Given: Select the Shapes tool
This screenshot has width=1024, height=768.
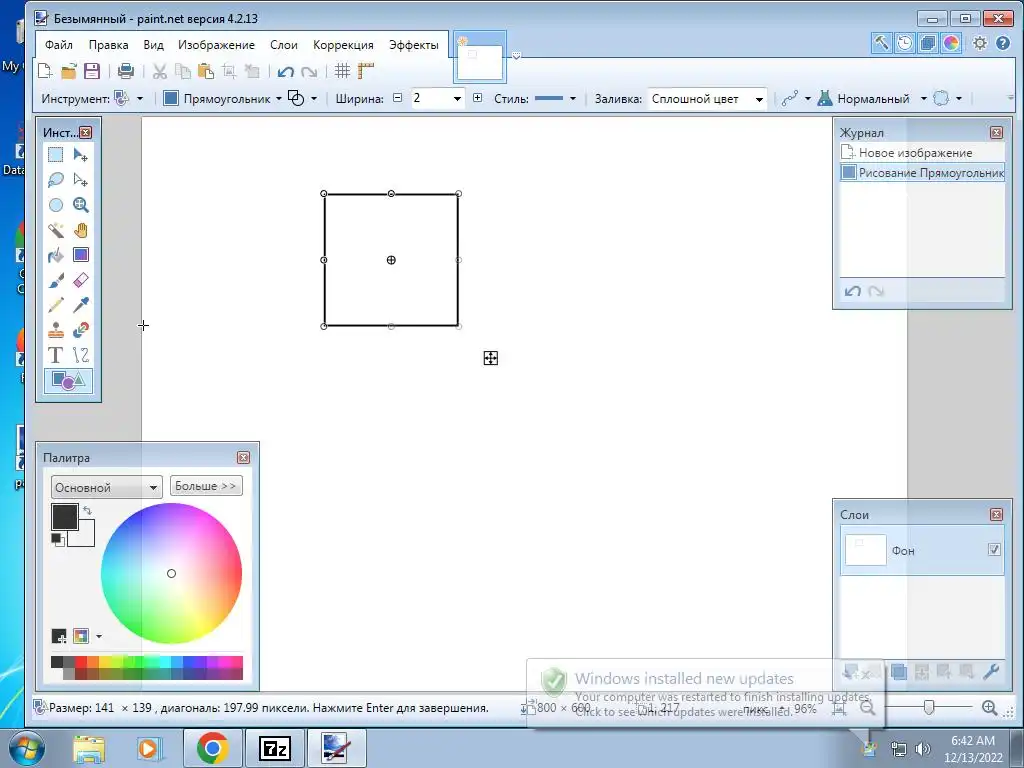Looking at the screenshot, I should click(x=69, y=380).
